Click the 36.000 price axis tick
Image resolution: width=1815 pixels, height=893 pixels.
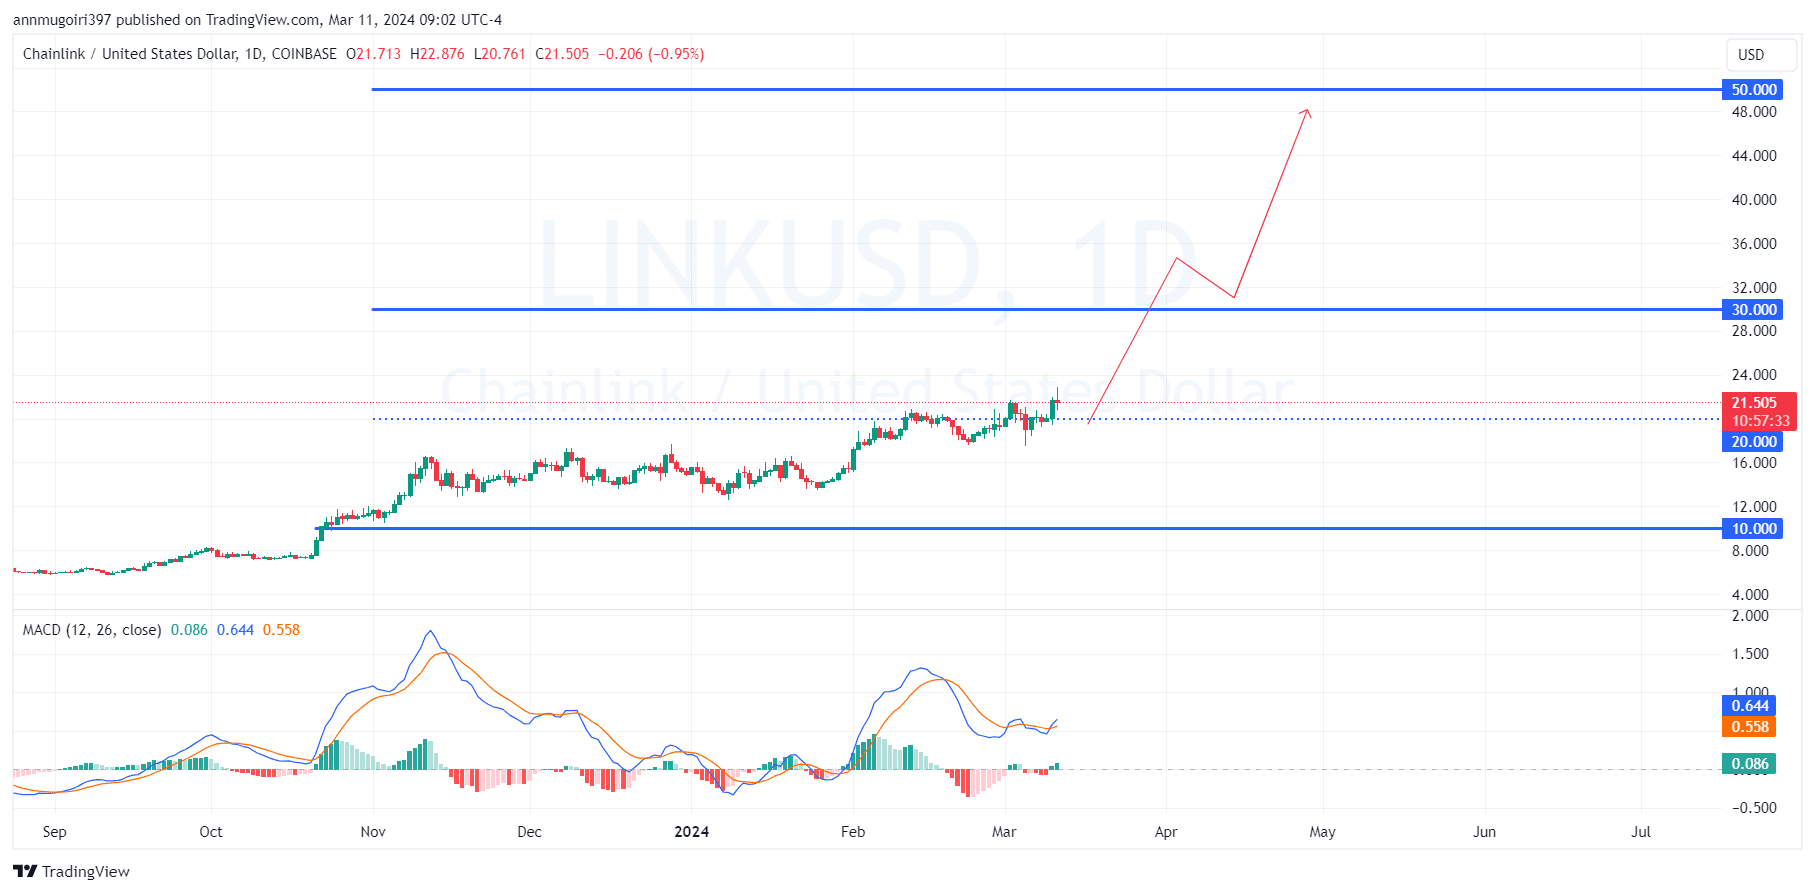(x=1754, y=244)
